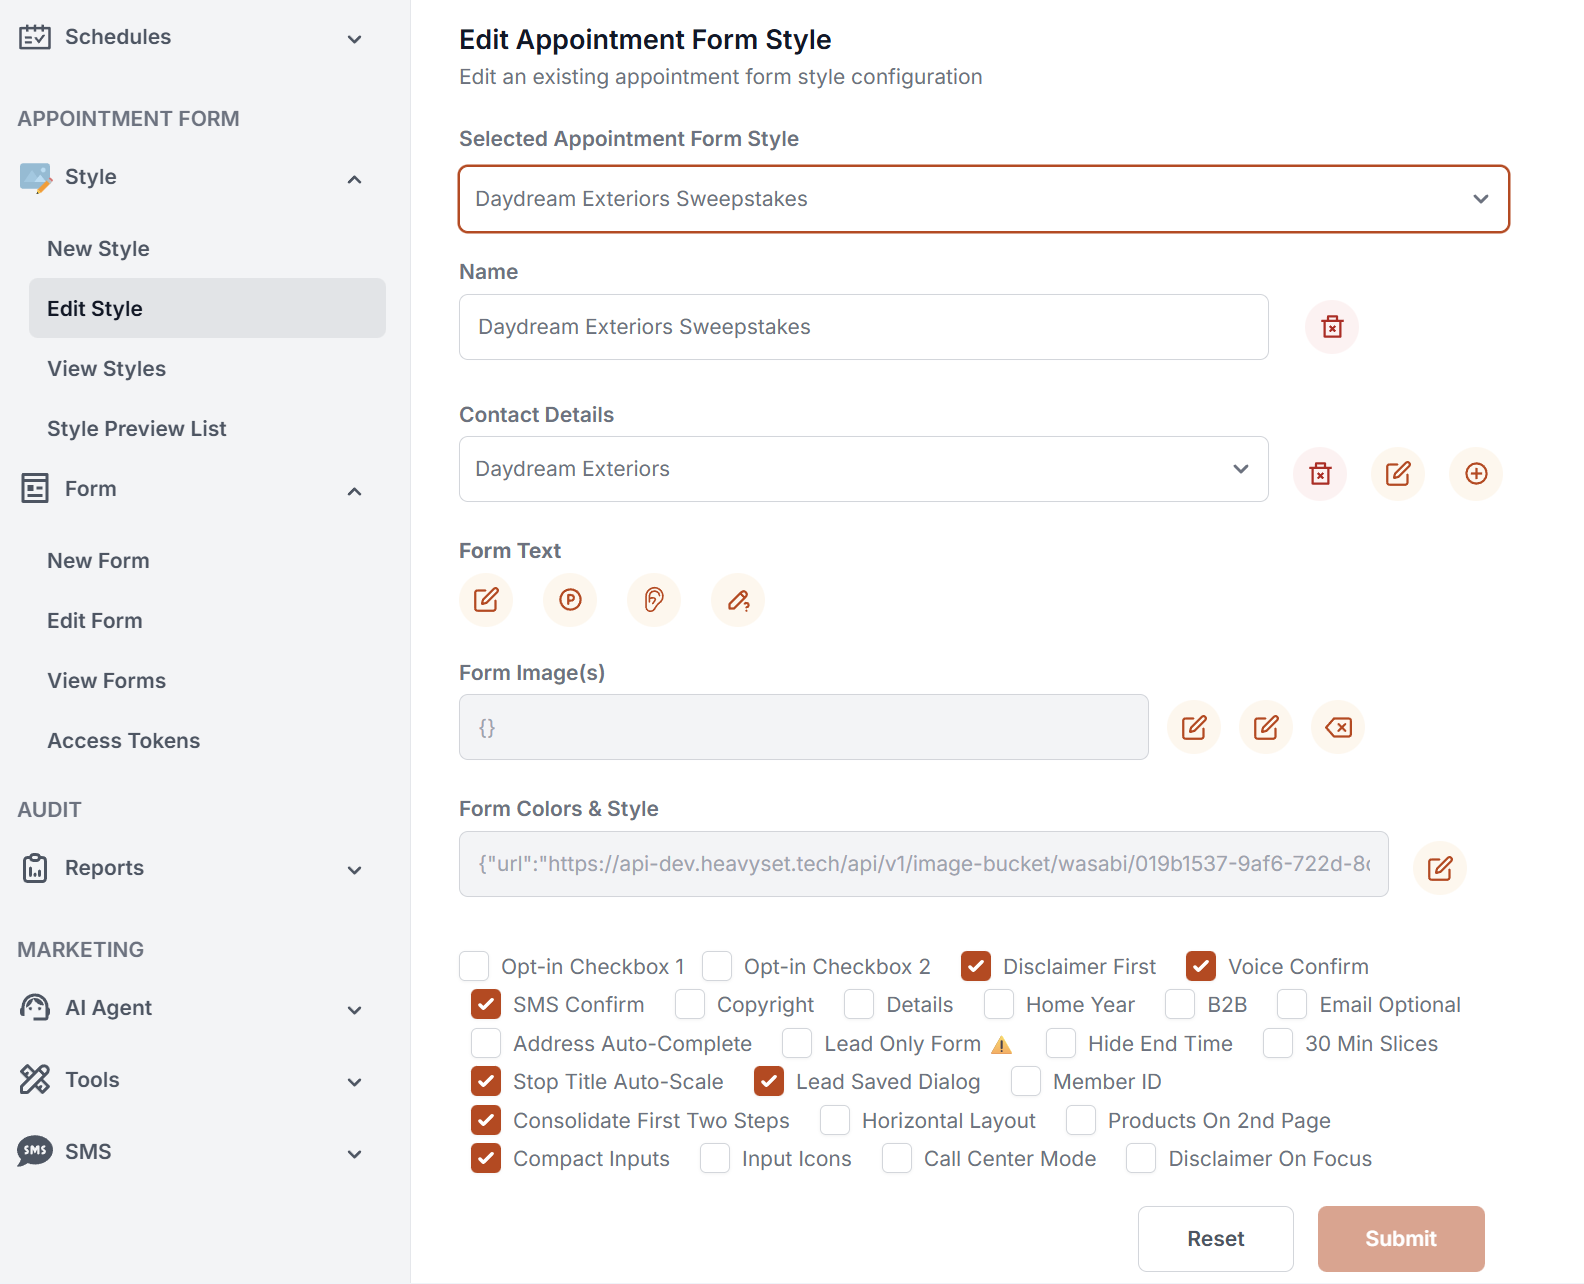1584x1284 pixels.
Task: Click the ear Form Text icon
Action: tap(654, 600)
